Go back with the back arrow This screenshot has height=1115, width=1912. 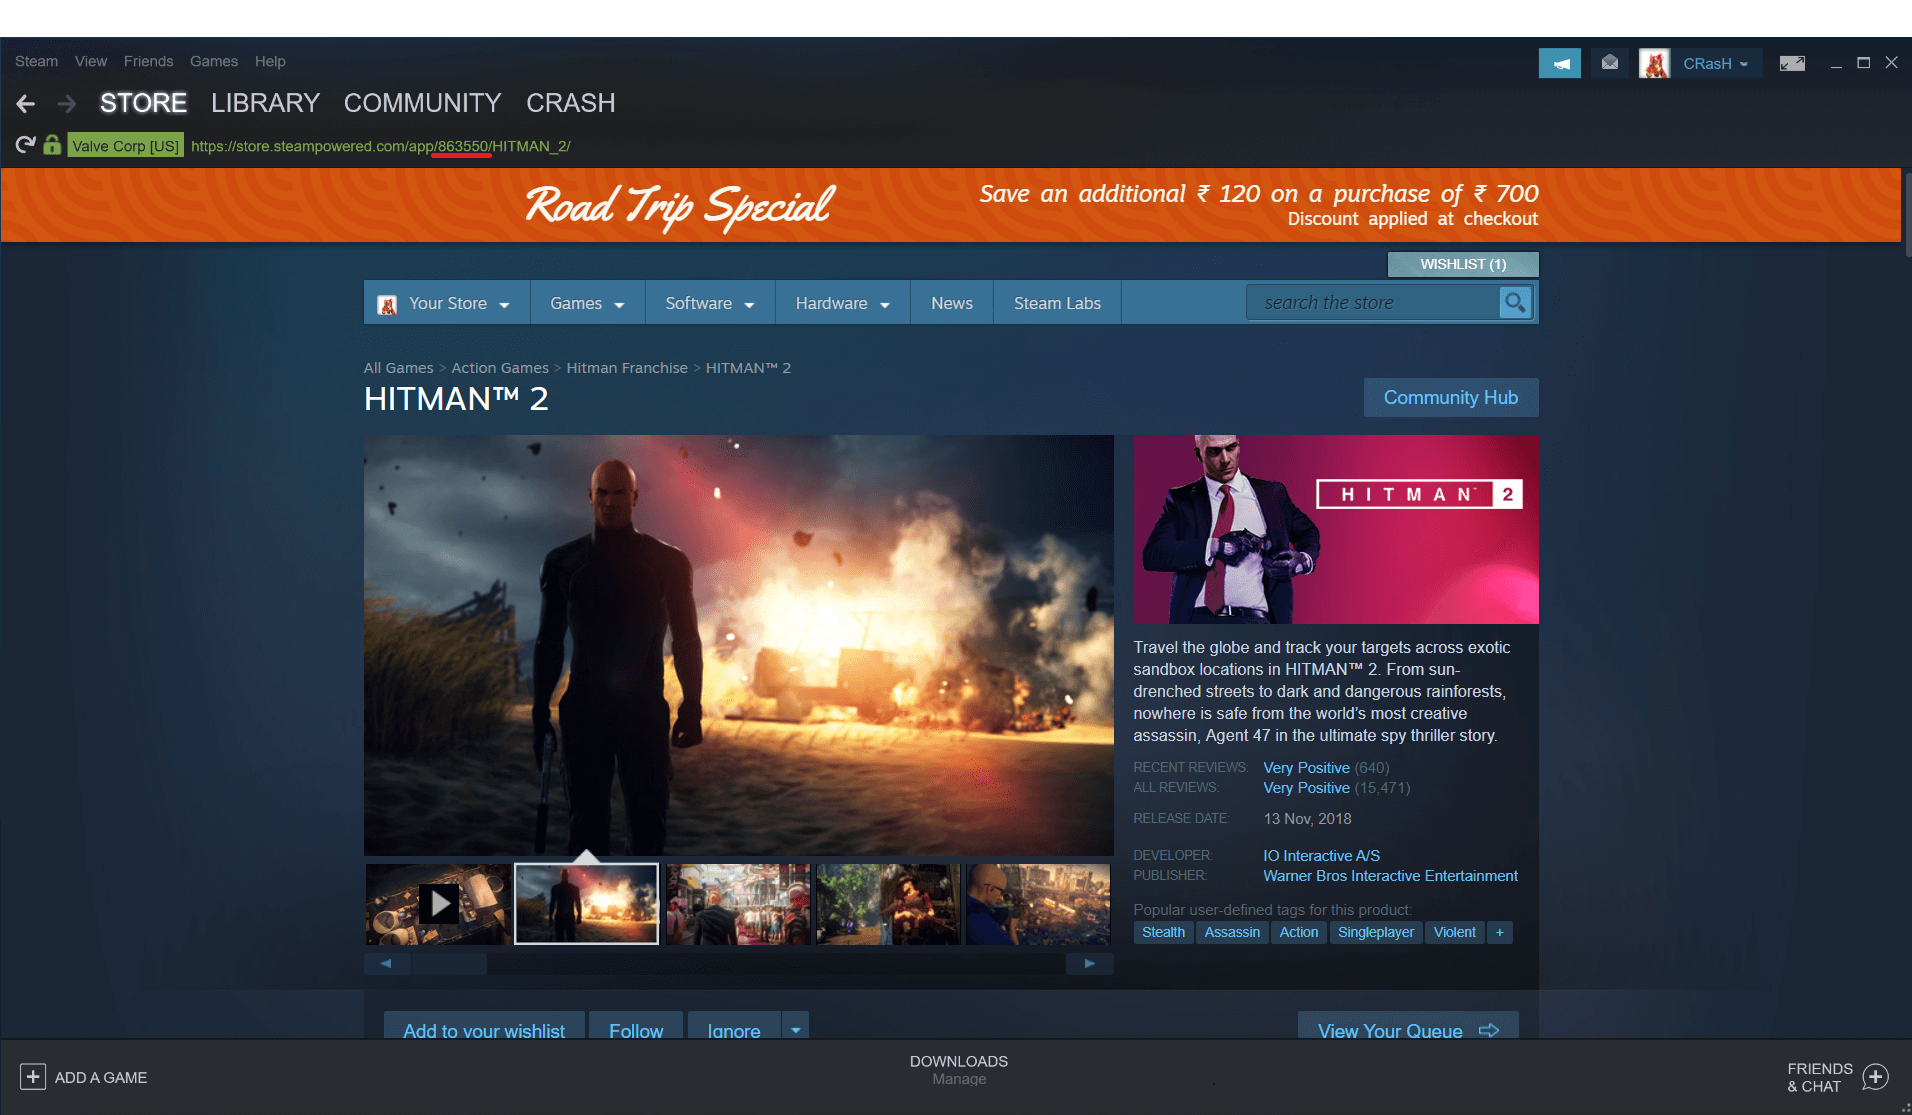tap(26, 103)
